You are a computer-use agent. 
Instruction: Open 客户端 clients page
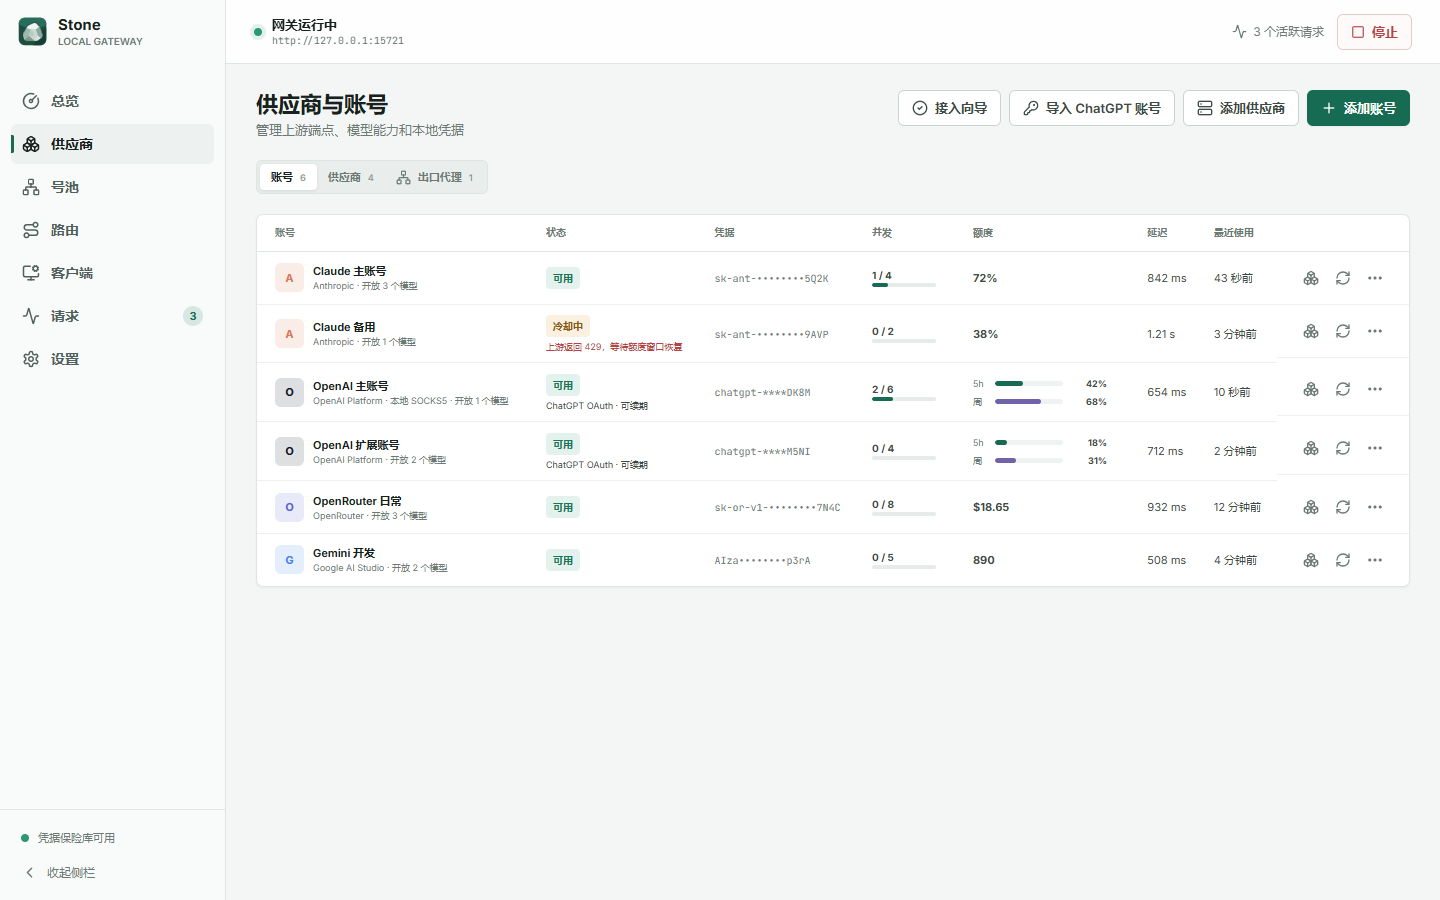pos(112,273)
